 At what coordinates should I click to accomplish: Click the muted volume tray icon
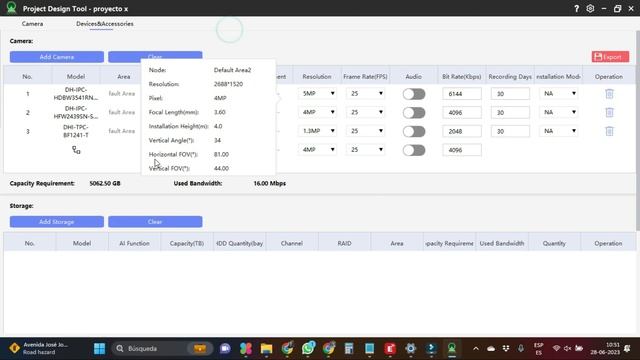pos(567,348)
